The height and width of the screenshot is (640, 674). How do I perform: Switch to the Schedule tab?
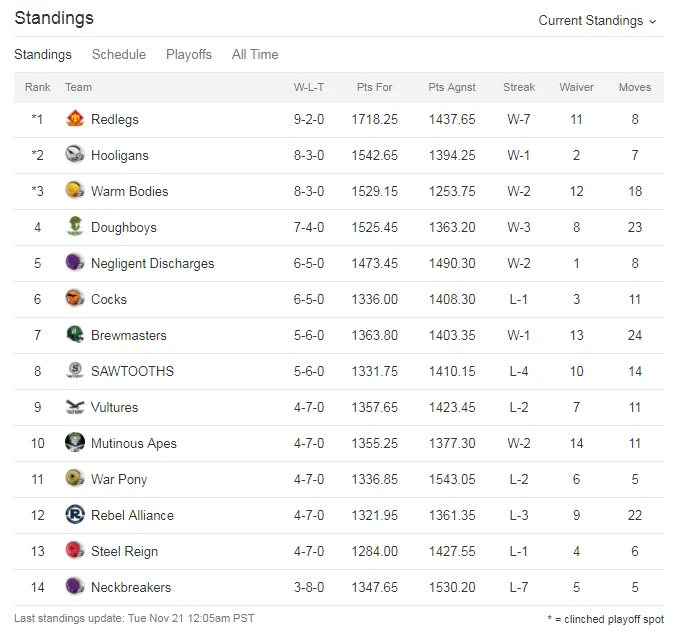[x=119, y=55]
